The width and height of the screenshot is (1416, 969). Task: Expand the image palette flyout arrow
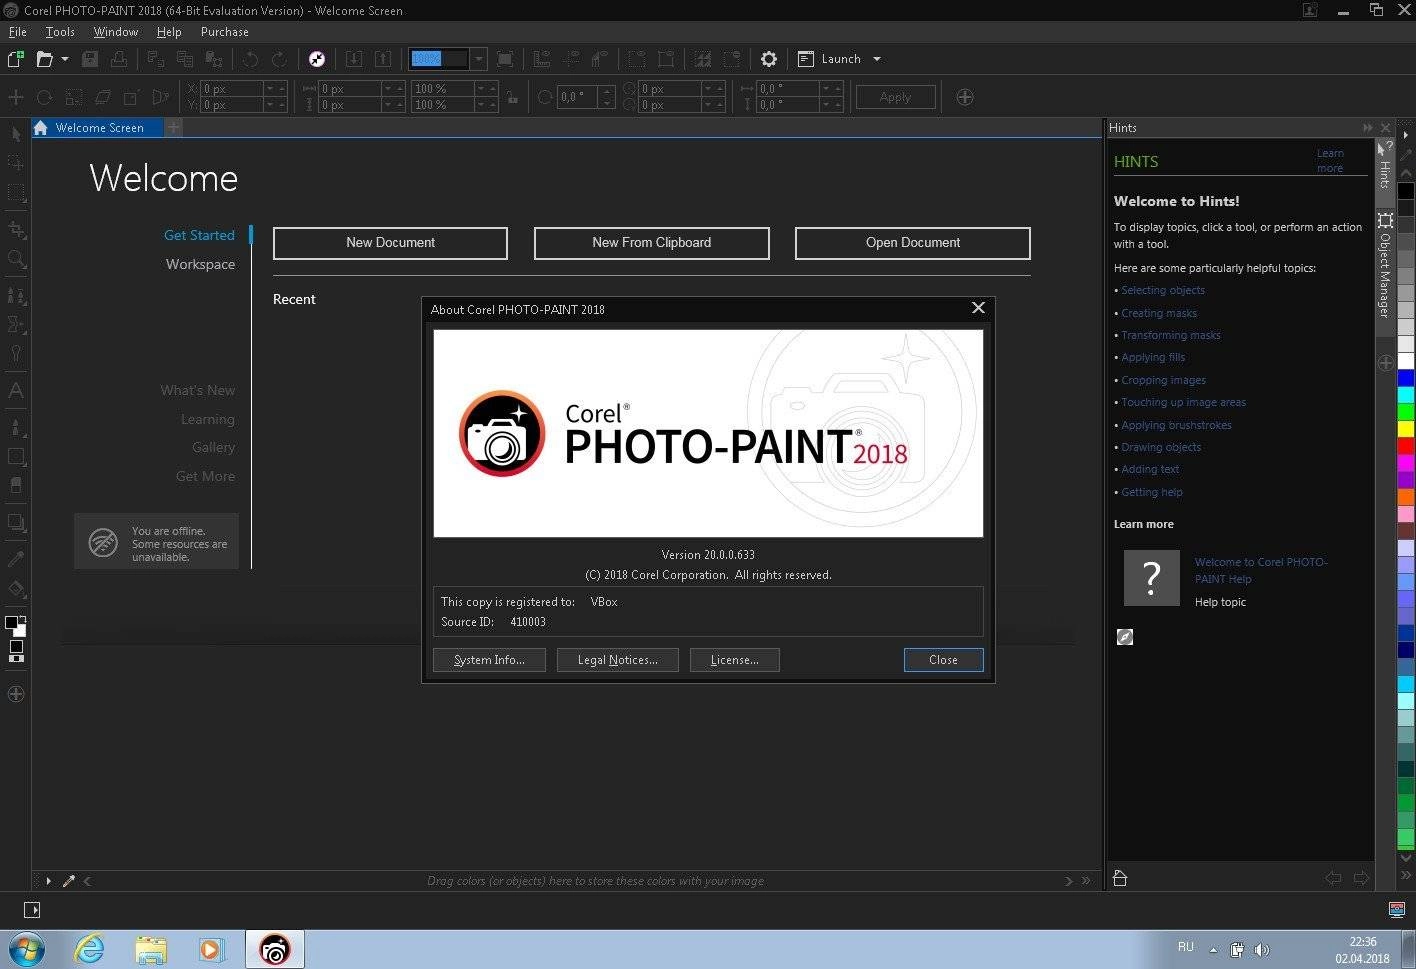pos(48,881)
